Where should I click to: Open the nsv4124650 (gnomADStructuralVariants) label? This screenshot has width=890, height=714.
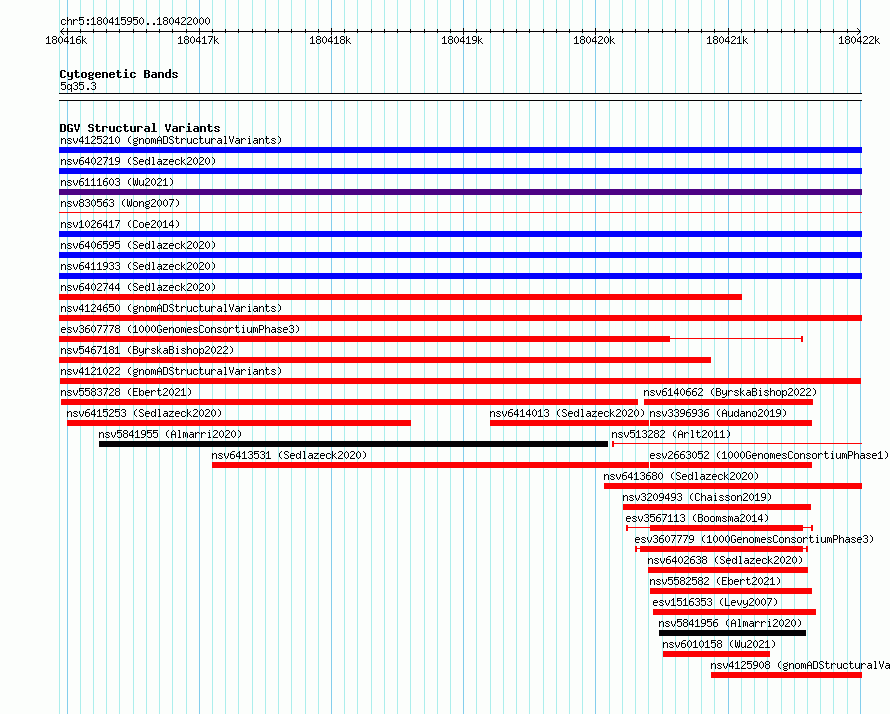click(x=171, y=308)
